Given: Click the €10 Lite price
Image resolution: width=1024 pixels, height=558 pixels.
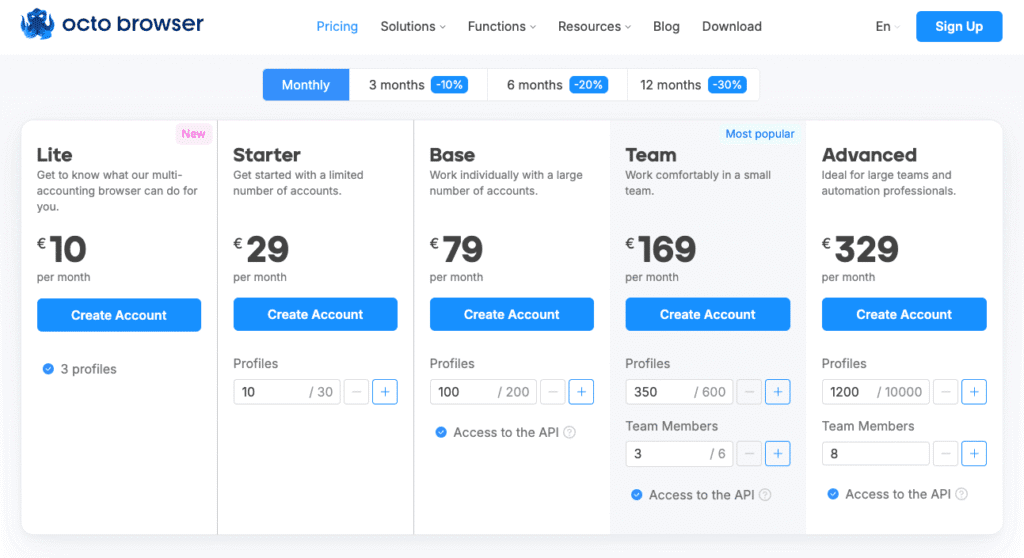Looking at the screenshot, I should click(x=62, y=249).
